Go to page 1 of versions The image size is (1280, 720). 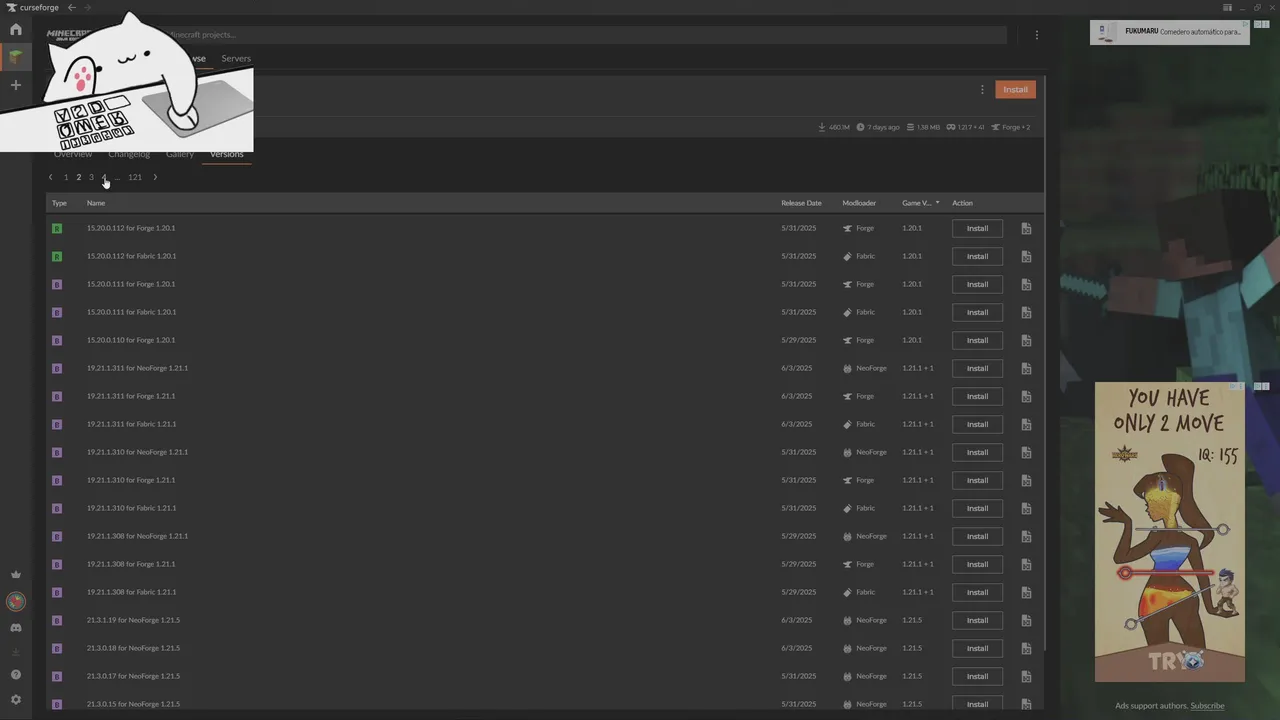click(66, 177)
